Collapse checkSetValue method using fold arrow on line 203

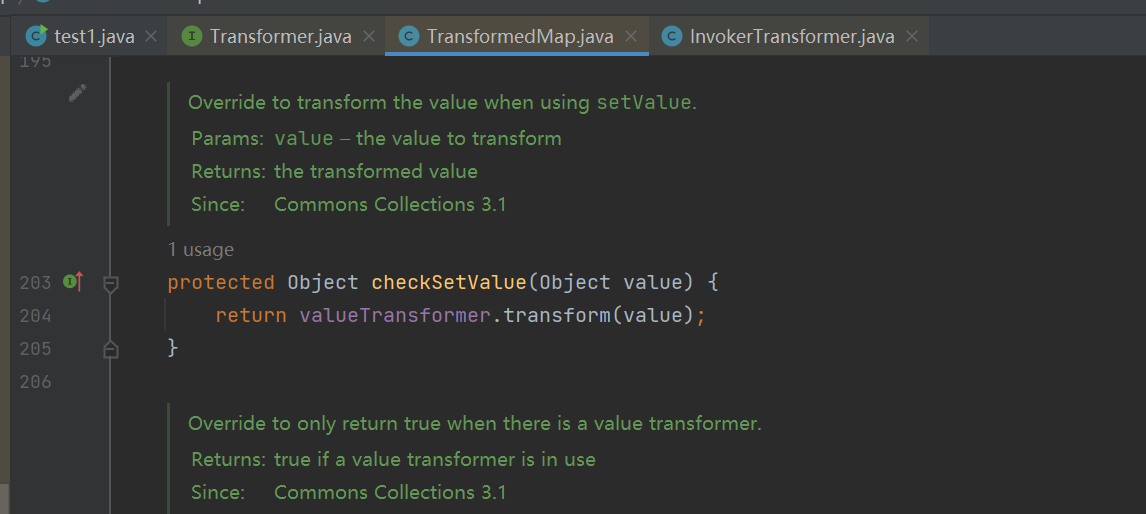pyautogui.click(x=111, y=284)
